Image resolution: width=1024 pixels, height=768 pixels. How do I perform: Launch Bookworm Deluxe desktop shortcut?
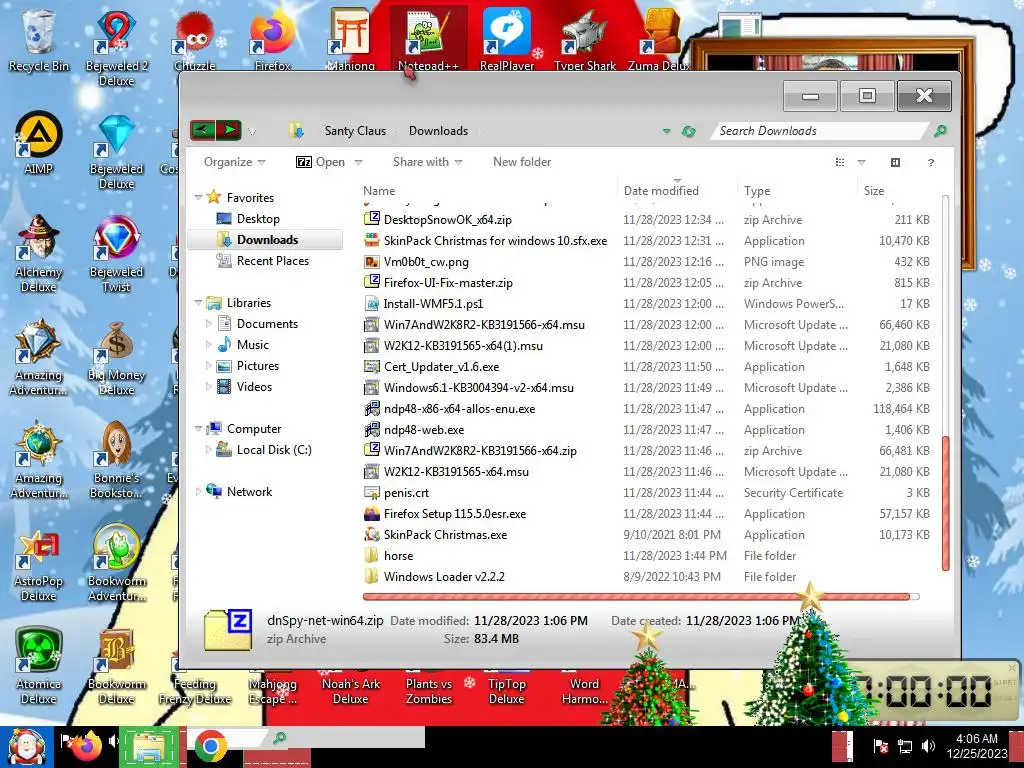click(x=116, y=666)
